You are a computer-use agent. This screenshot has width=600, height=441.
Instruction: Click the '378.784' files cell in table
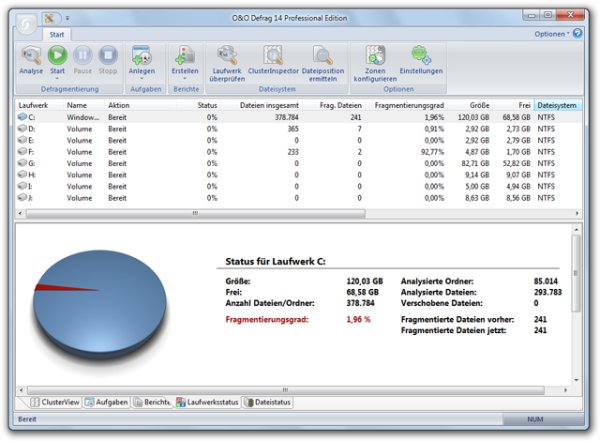click(286, 117)
